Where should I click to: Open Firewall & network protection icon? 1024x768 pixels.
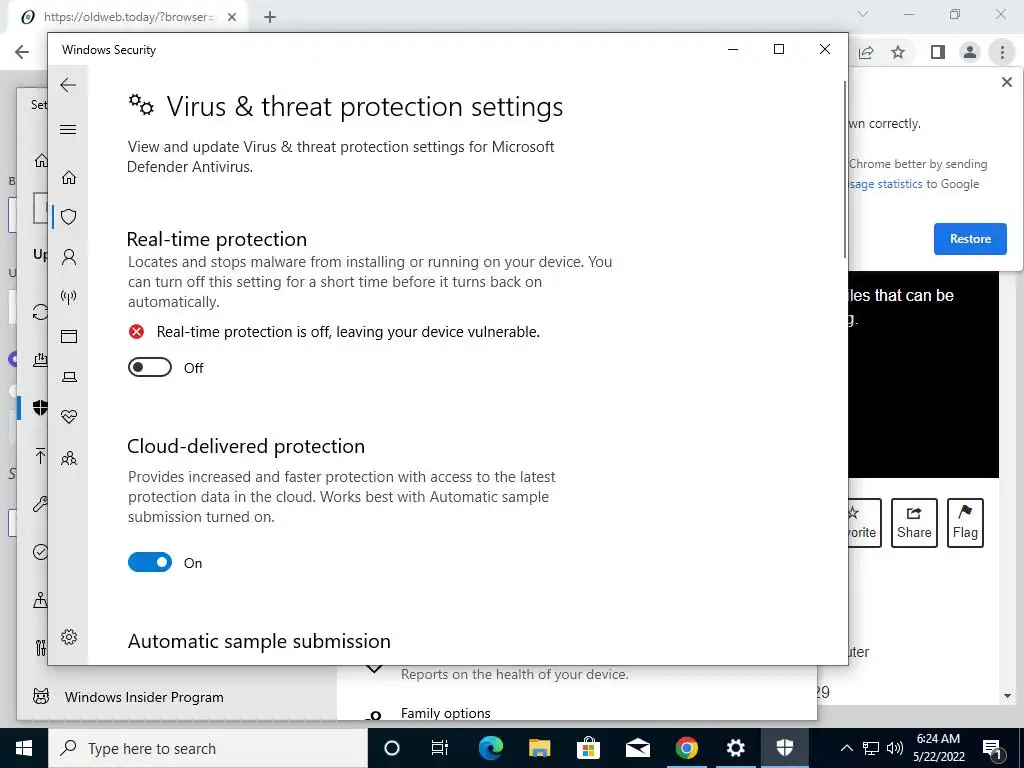click(69, 297)
